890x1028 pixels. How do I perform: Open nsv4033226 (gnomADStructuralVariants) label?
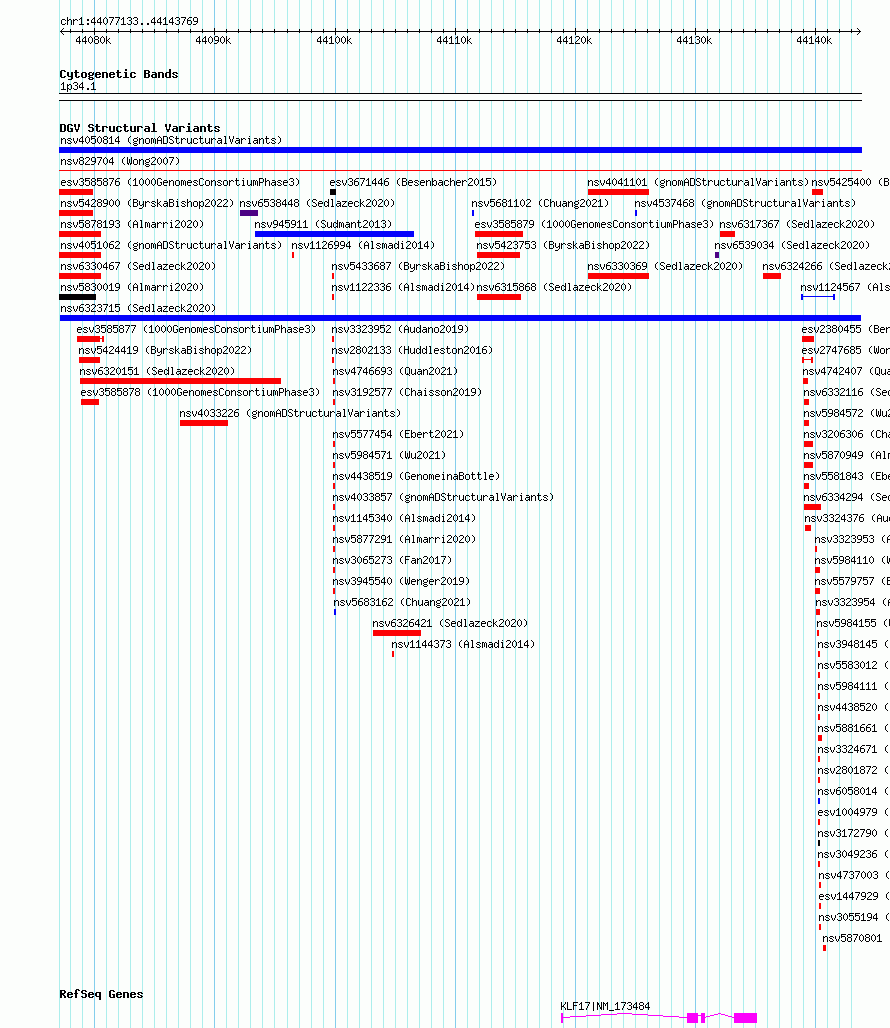290,413
